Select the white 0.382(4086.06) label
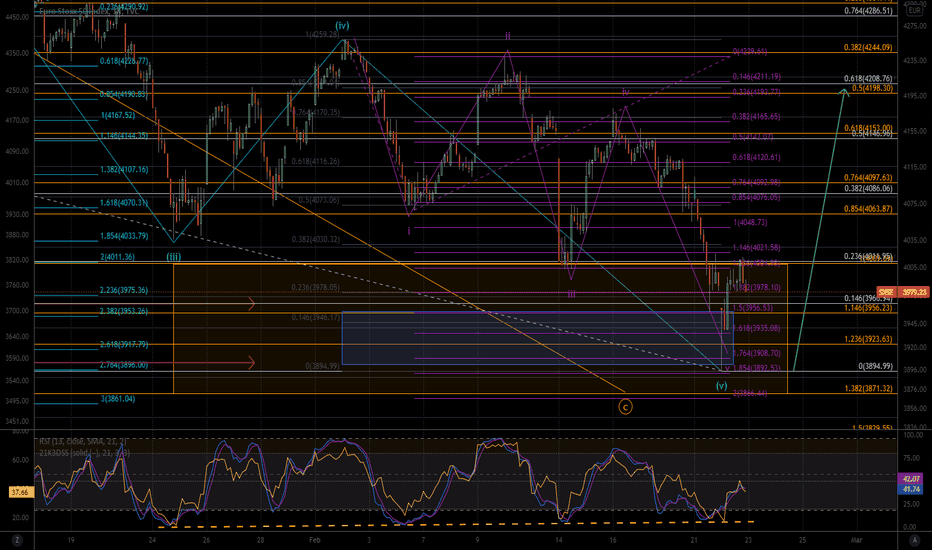 pos(868,188)
